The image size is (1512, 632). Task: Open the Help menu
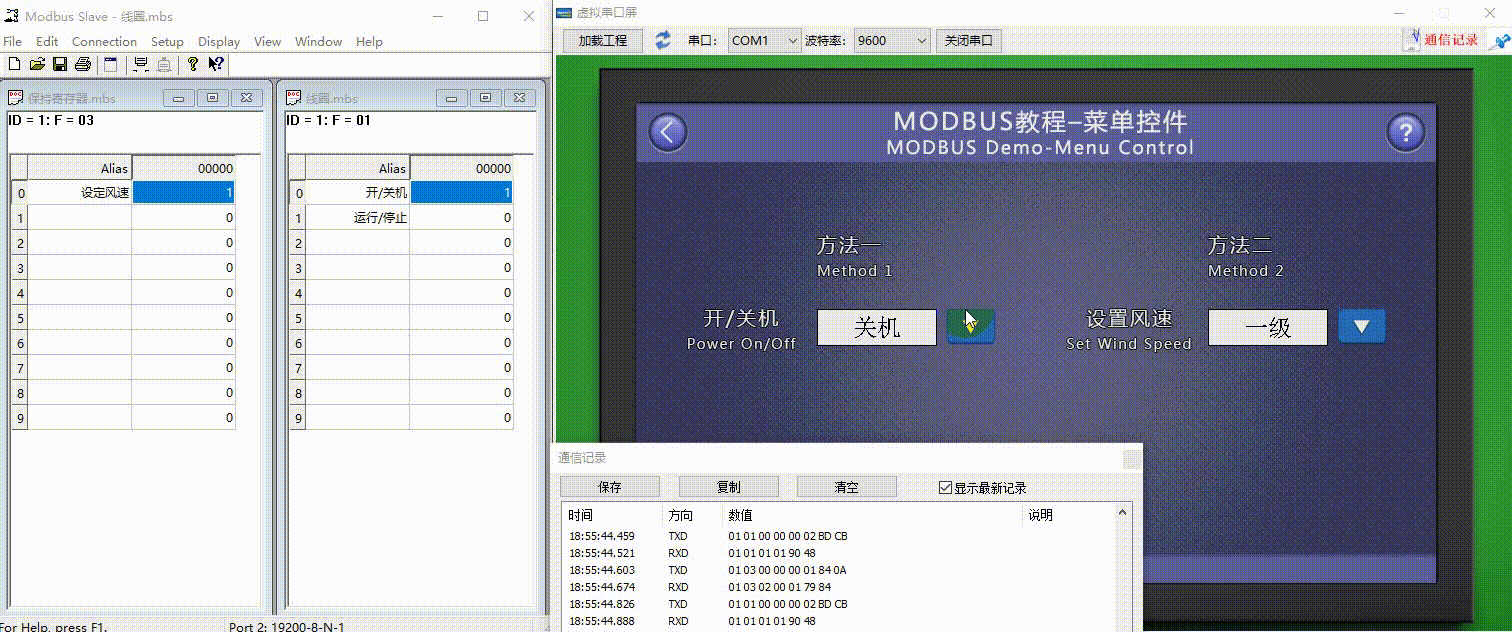[369, 42]
